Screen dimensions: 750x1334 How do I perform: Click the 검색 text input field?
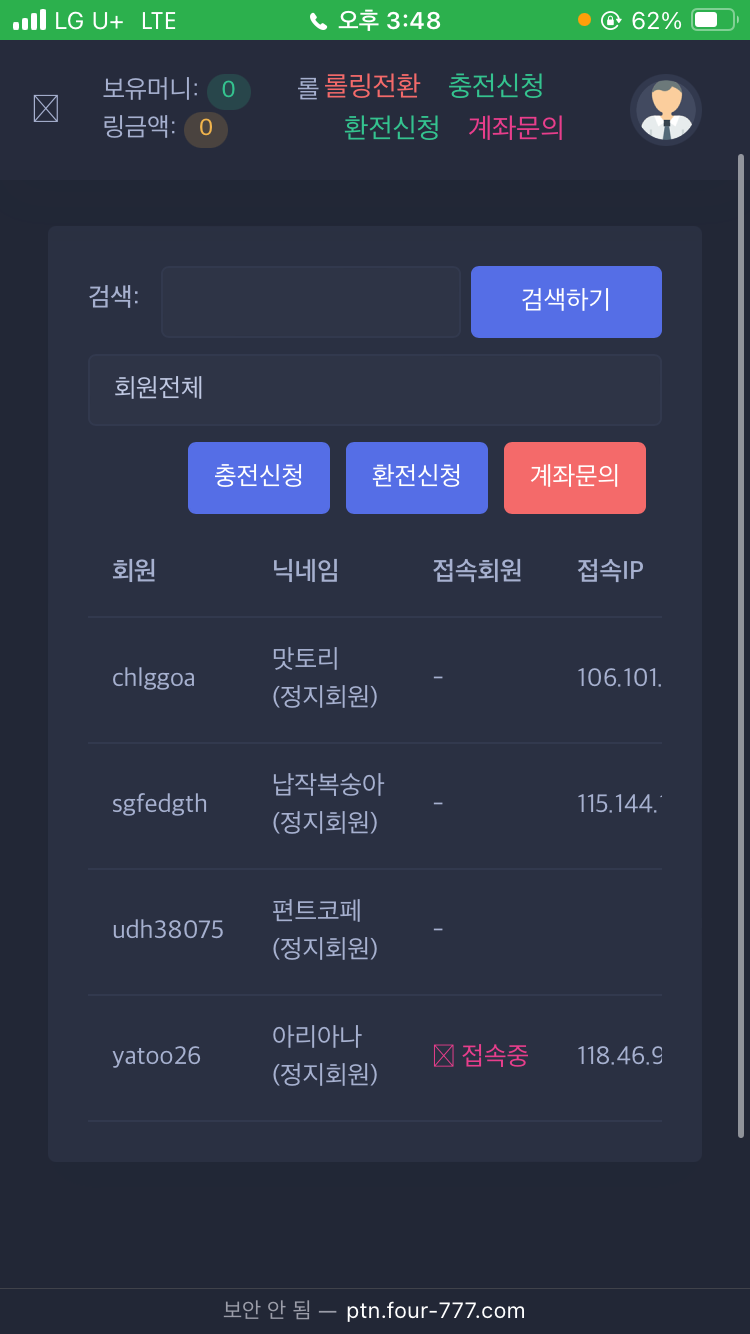tap(311, 302)
